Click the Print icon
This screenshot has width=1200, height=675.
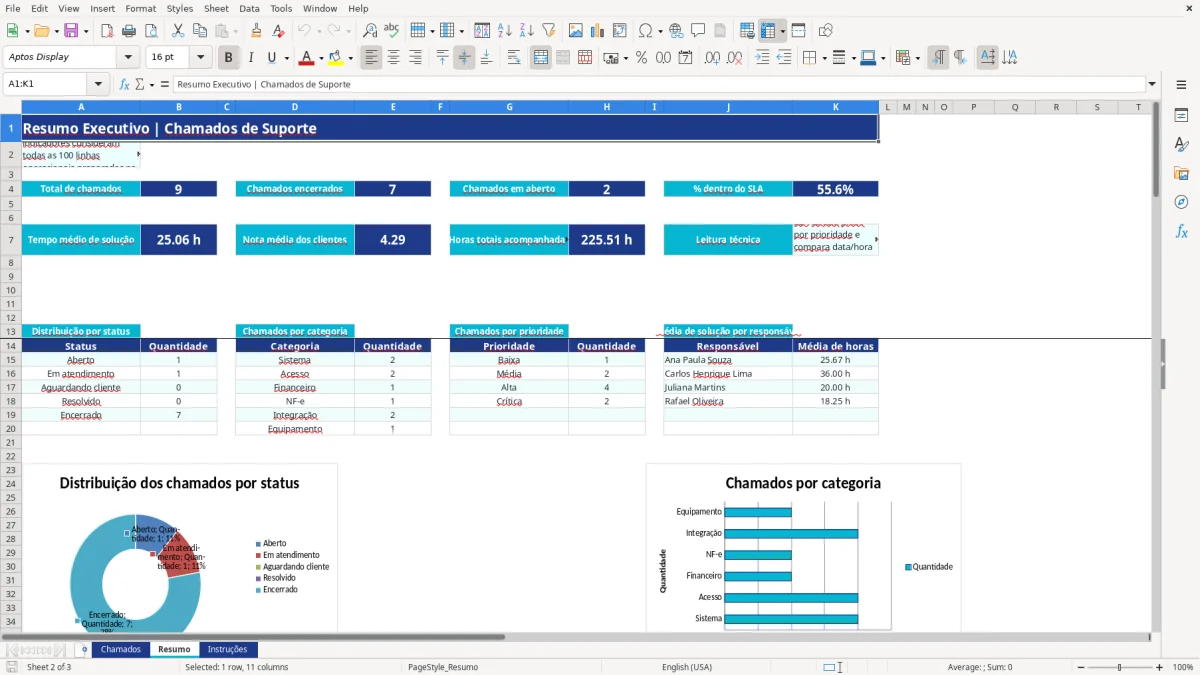click(x=131, y=31)
